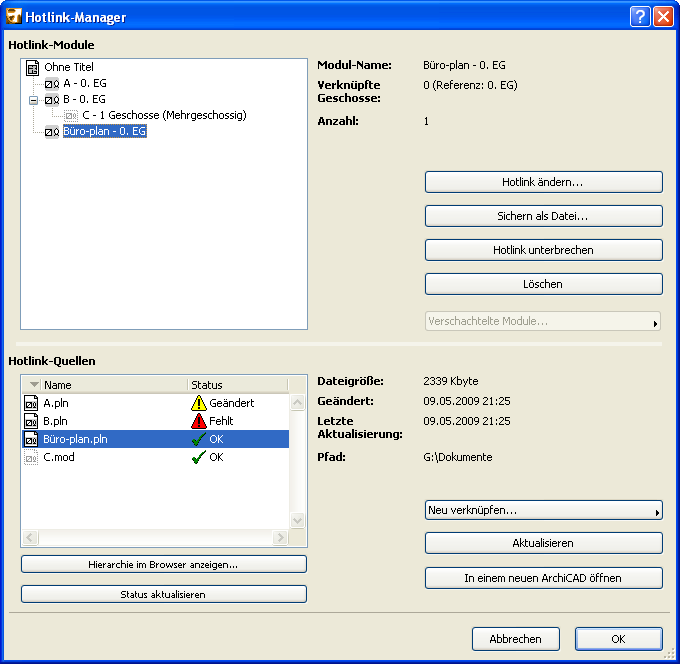Click Hotlink unterbrechen button
680x664 pixels.
[x=543, y=250]
